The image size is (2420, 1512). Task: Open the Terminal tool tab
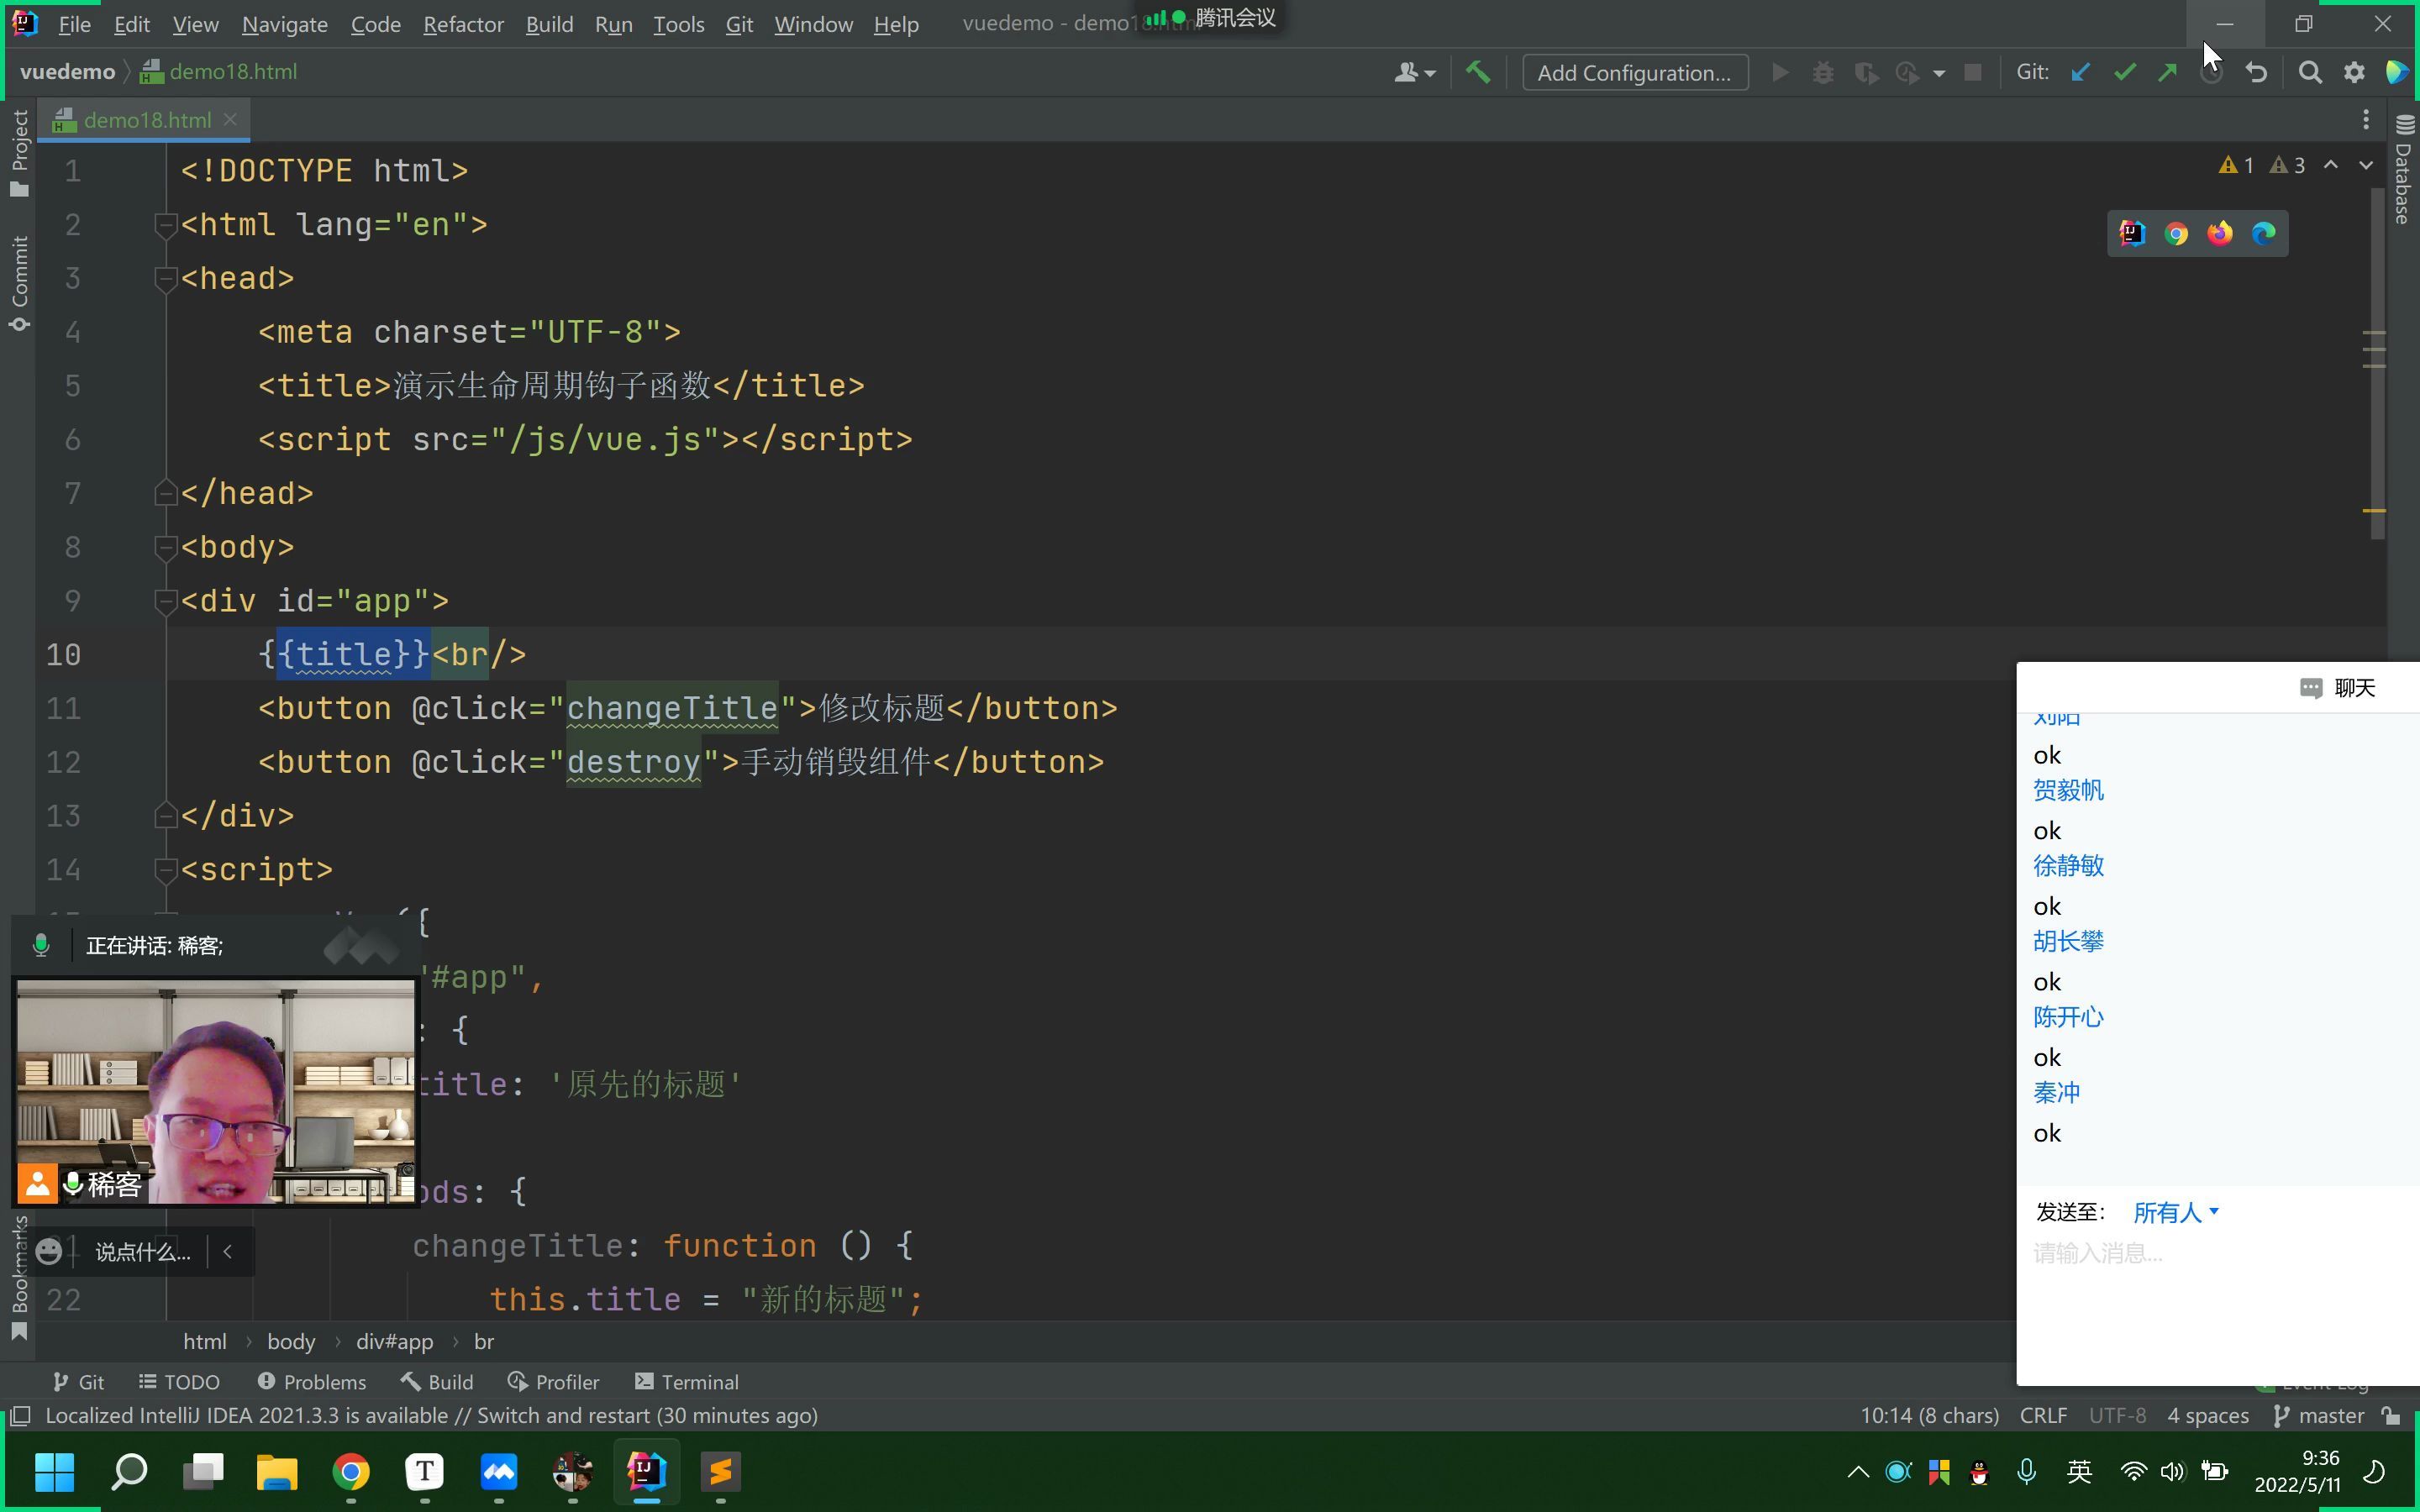(x=687, y=1381)
